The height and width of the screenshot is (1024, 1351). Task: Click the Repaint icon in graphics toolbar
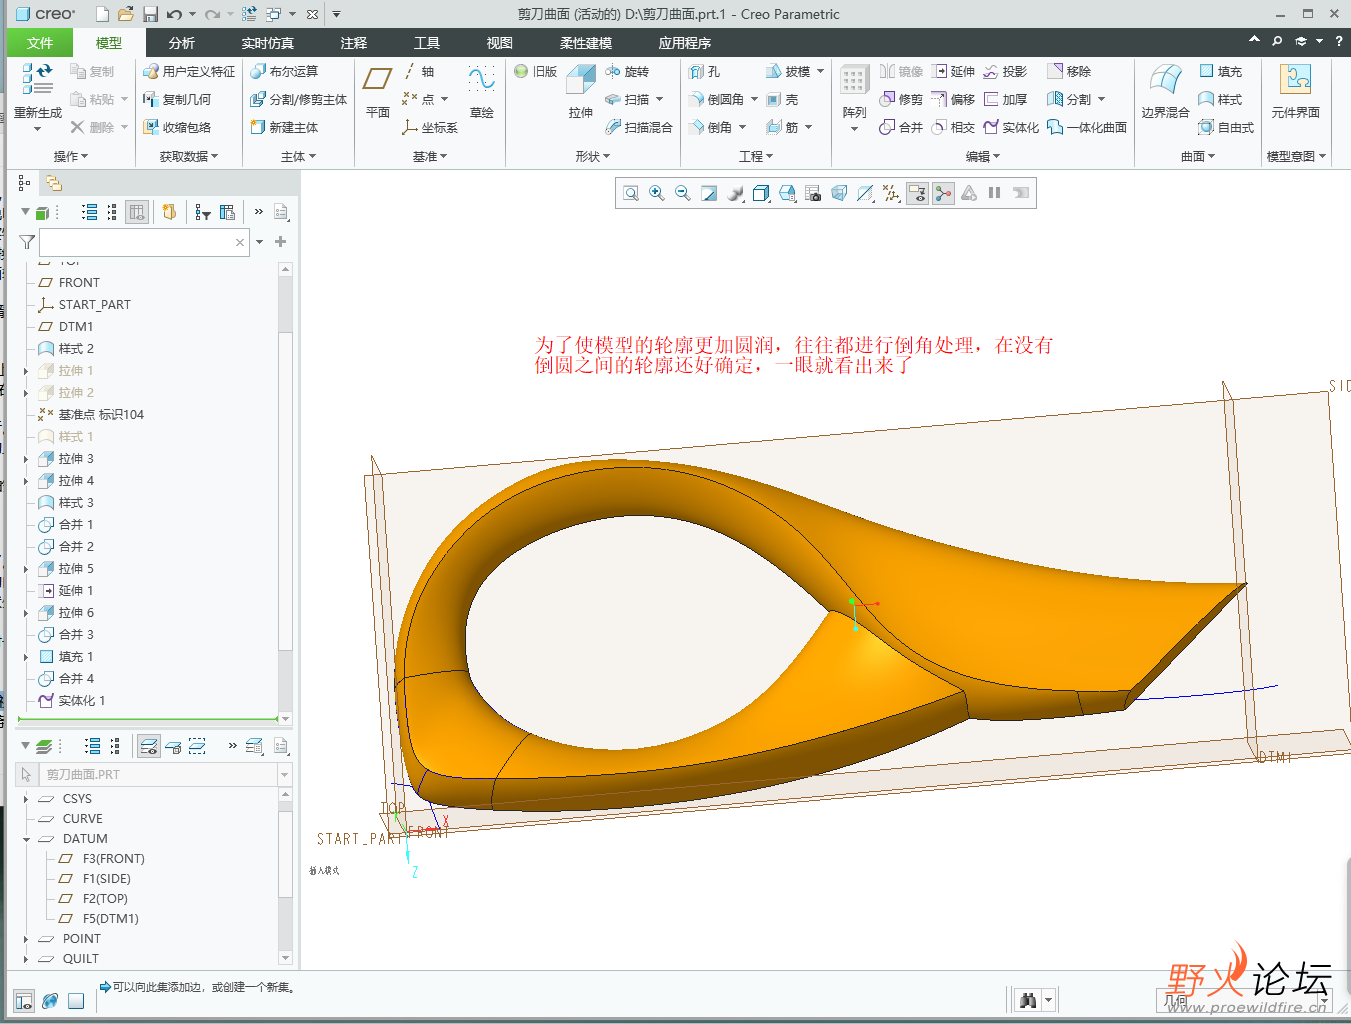(709, 193)
